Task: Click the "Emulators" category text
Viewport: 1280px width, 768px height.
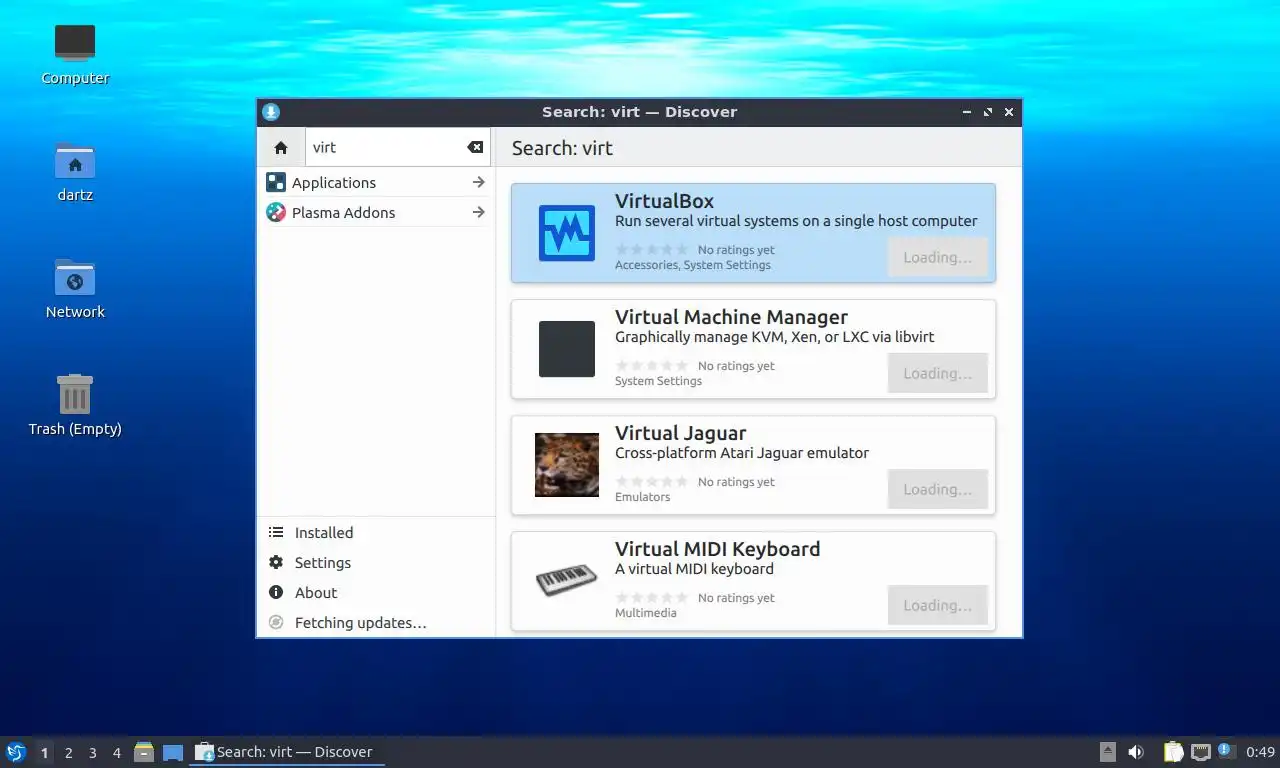Action: tap(642, 497)
